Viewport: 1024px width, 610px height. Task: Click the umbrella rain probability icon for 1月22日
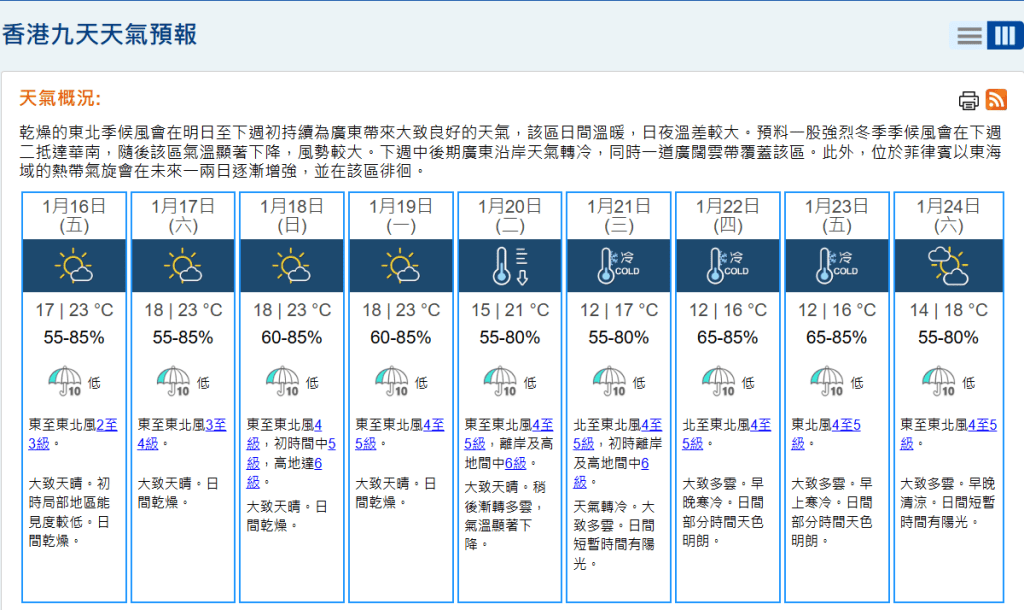(x=718, y=381)
